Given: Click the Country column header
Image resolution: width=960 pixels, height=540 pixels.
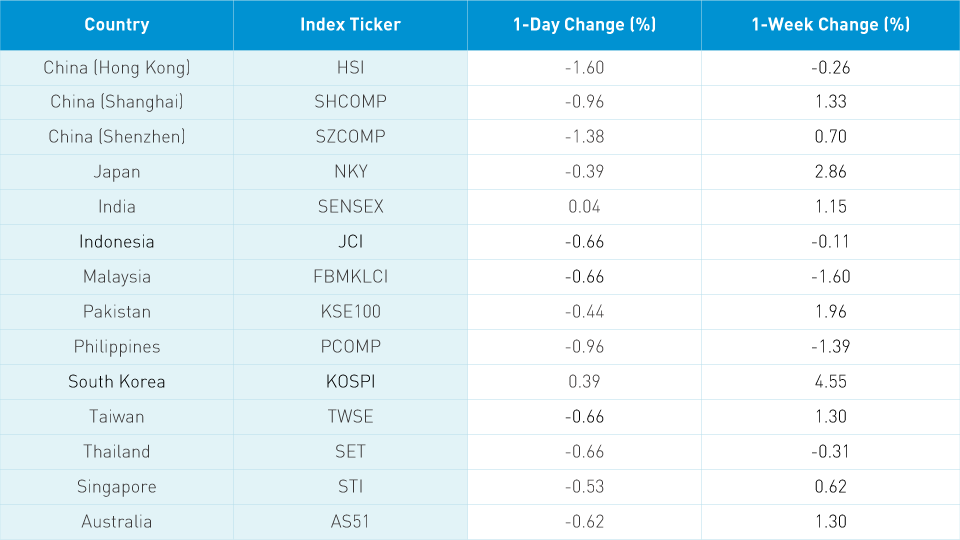Looking at the screenshot, I should 117,25.
